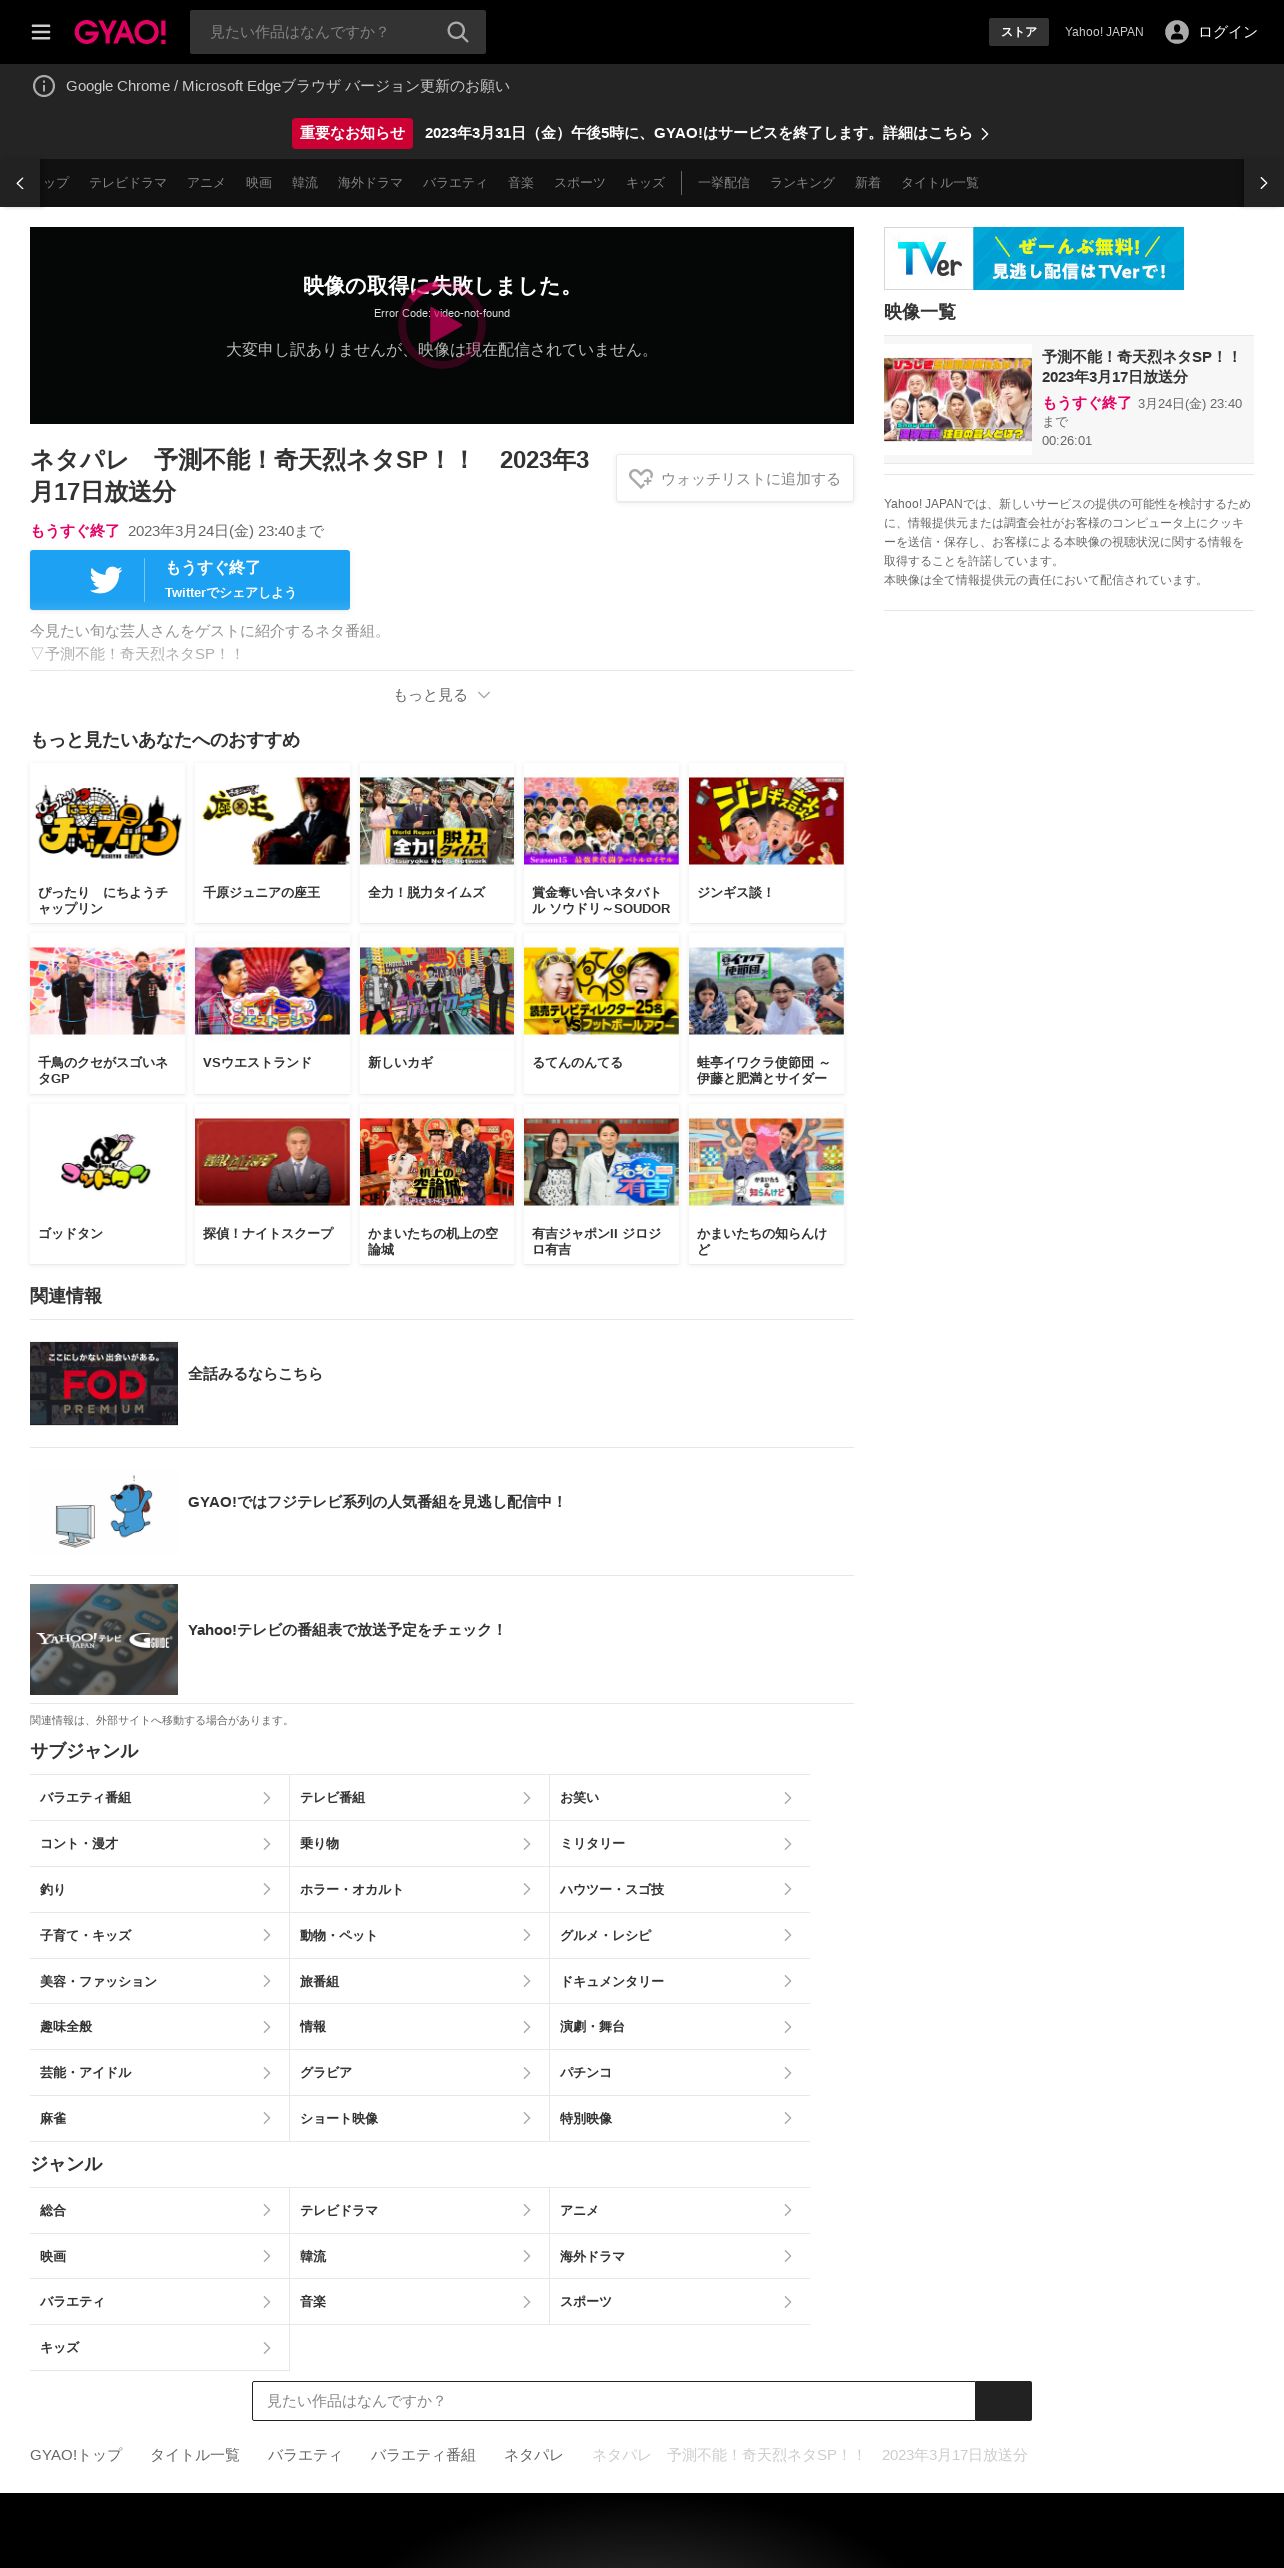Open バラエティ番組 subgenre row

click(x=159, y=1798)
